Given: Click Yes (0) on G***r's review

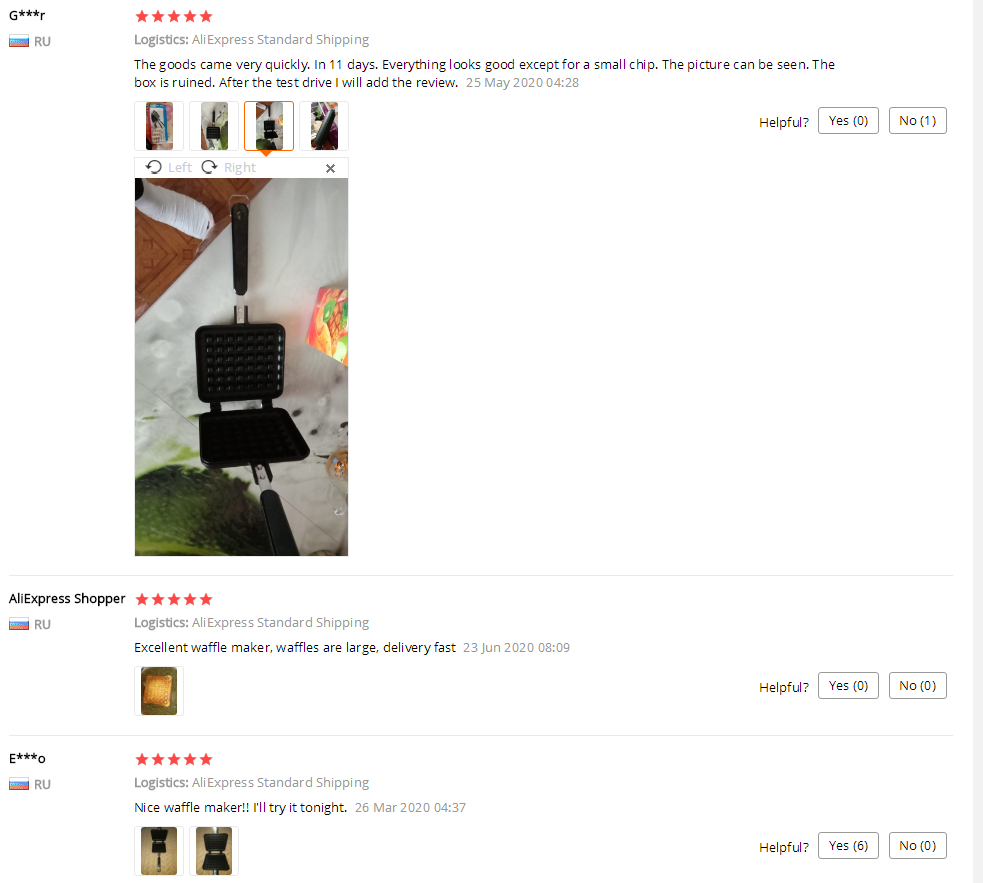Looking at the screenshot, I should pyautogui.click(x=848, y=121).
